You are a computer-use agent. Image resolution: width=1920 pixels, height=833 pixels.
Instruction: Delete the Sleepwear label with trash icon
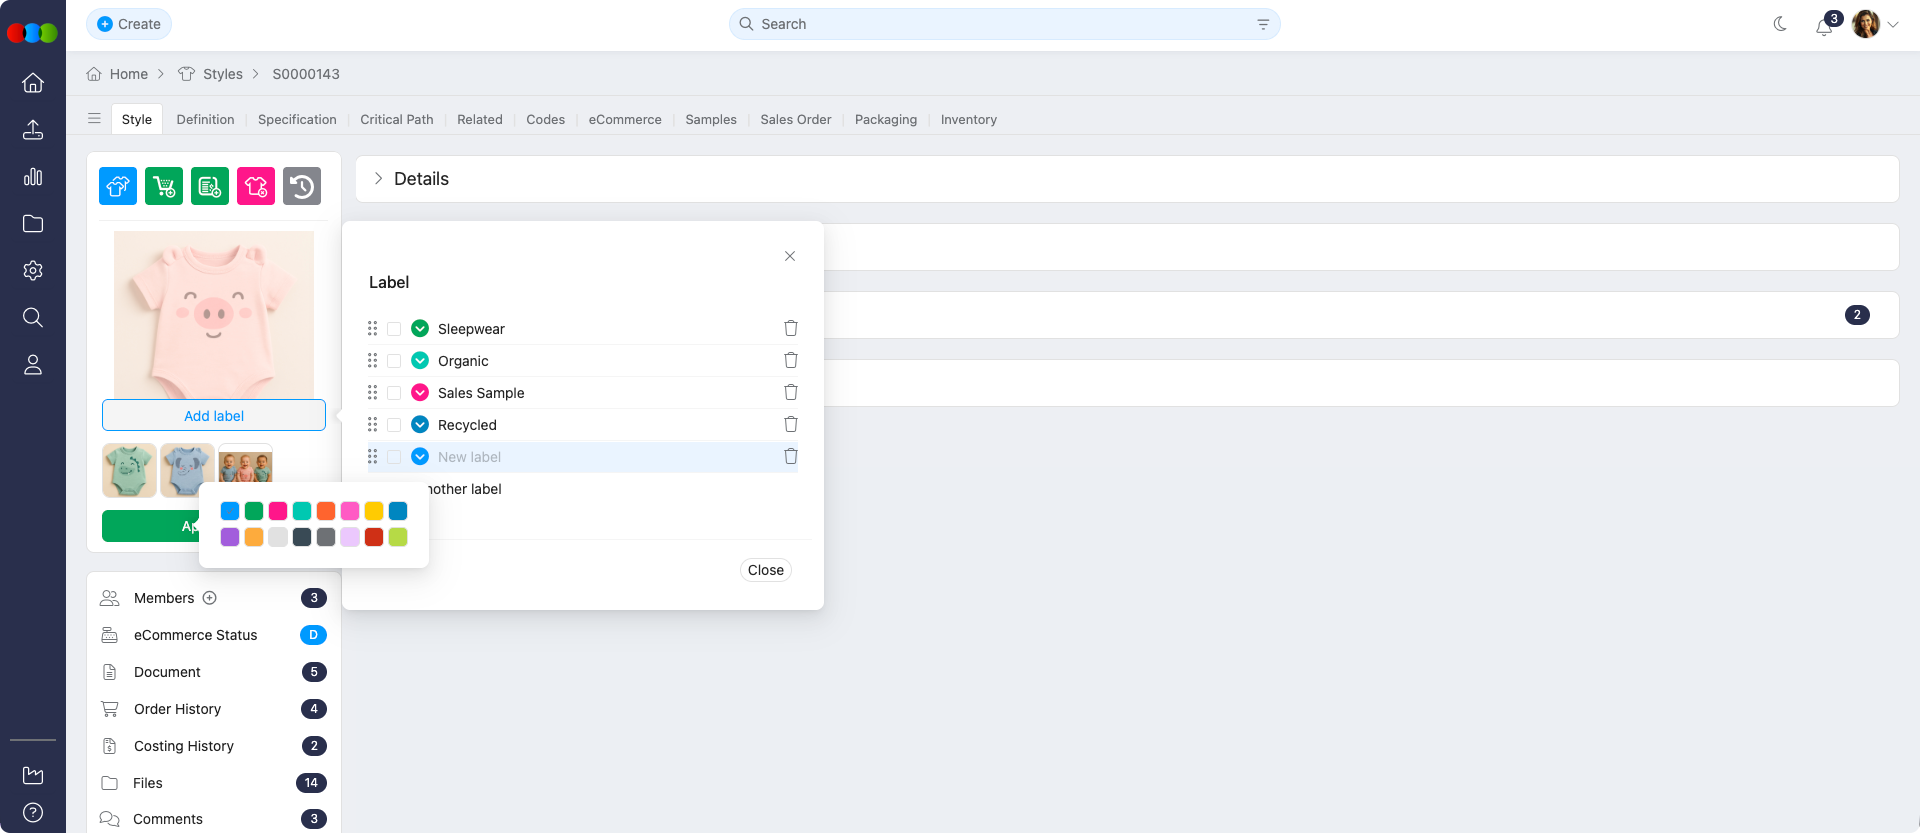click(790, 328)
